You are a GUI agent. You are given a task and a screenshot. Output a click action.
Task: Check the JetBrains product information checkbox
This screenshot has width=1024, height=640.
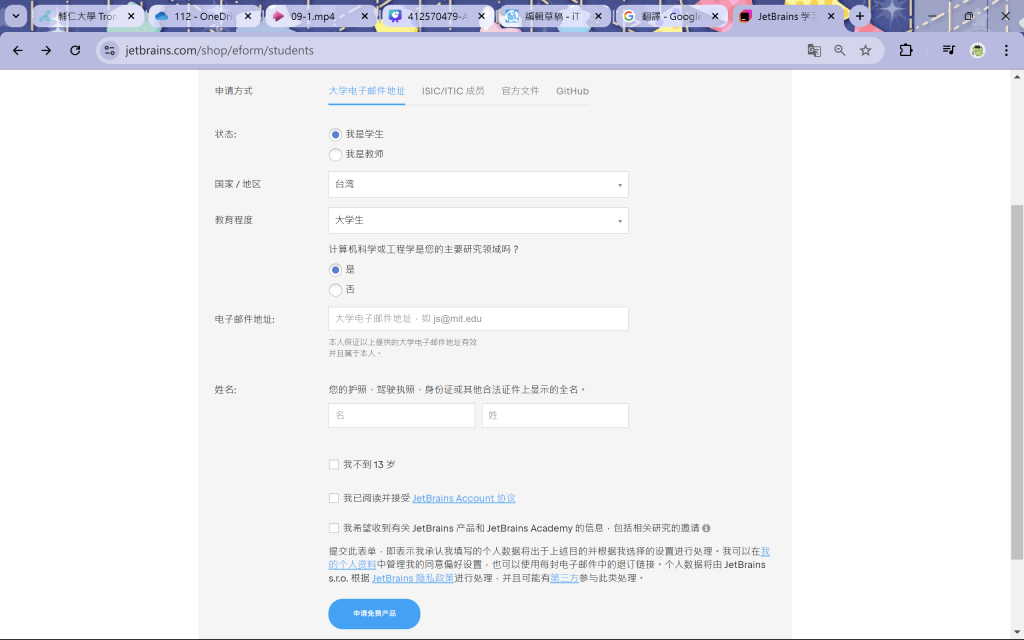coord(334,528)
